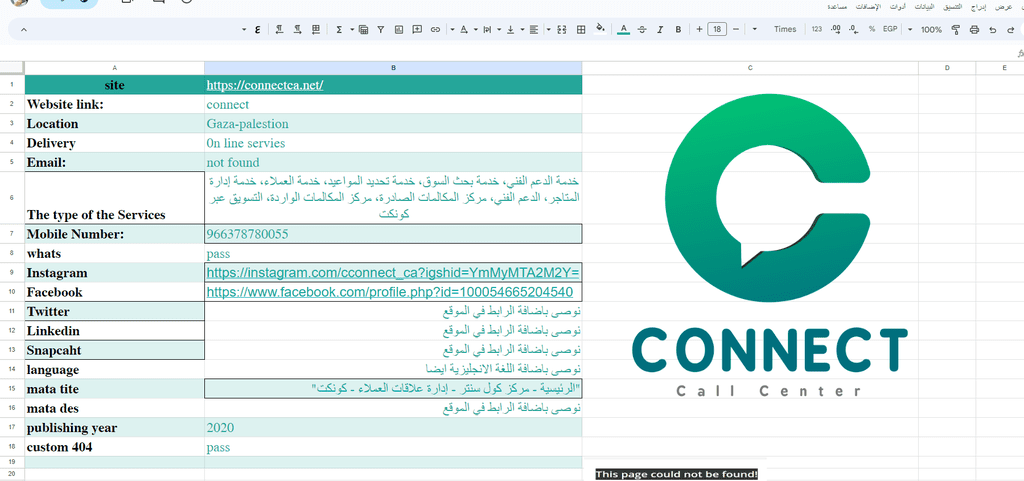Open the text color picker
Screen dimensions: 1024x481
click(x=624, y=29)
